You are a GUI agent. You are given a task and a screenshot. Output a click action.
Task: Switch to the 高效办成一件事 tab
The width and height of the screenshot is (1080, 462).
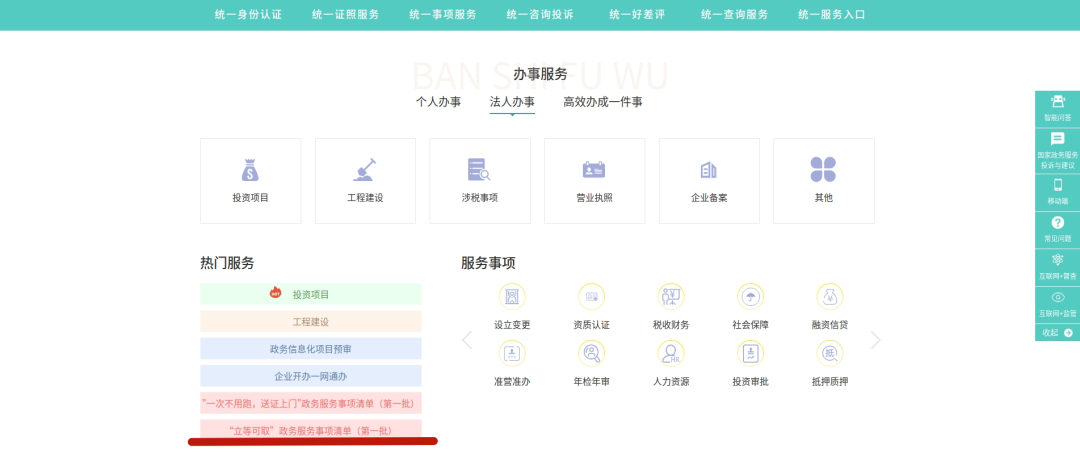[603, 102]
